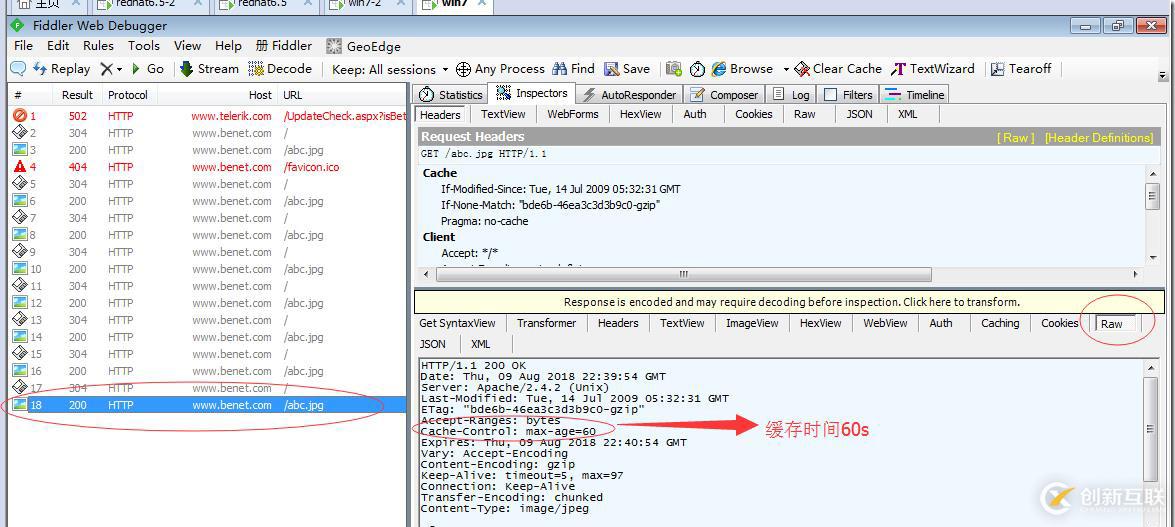Select the request TextView tab

pos(503,114)
